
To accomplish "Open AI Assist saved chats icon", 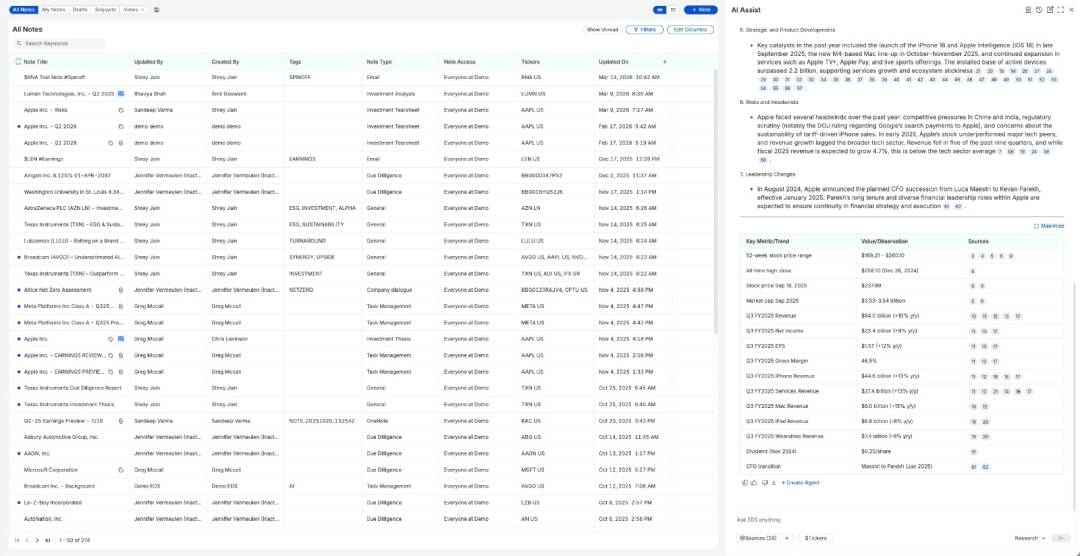I will pyautogui.click(x=1028, y=10).
